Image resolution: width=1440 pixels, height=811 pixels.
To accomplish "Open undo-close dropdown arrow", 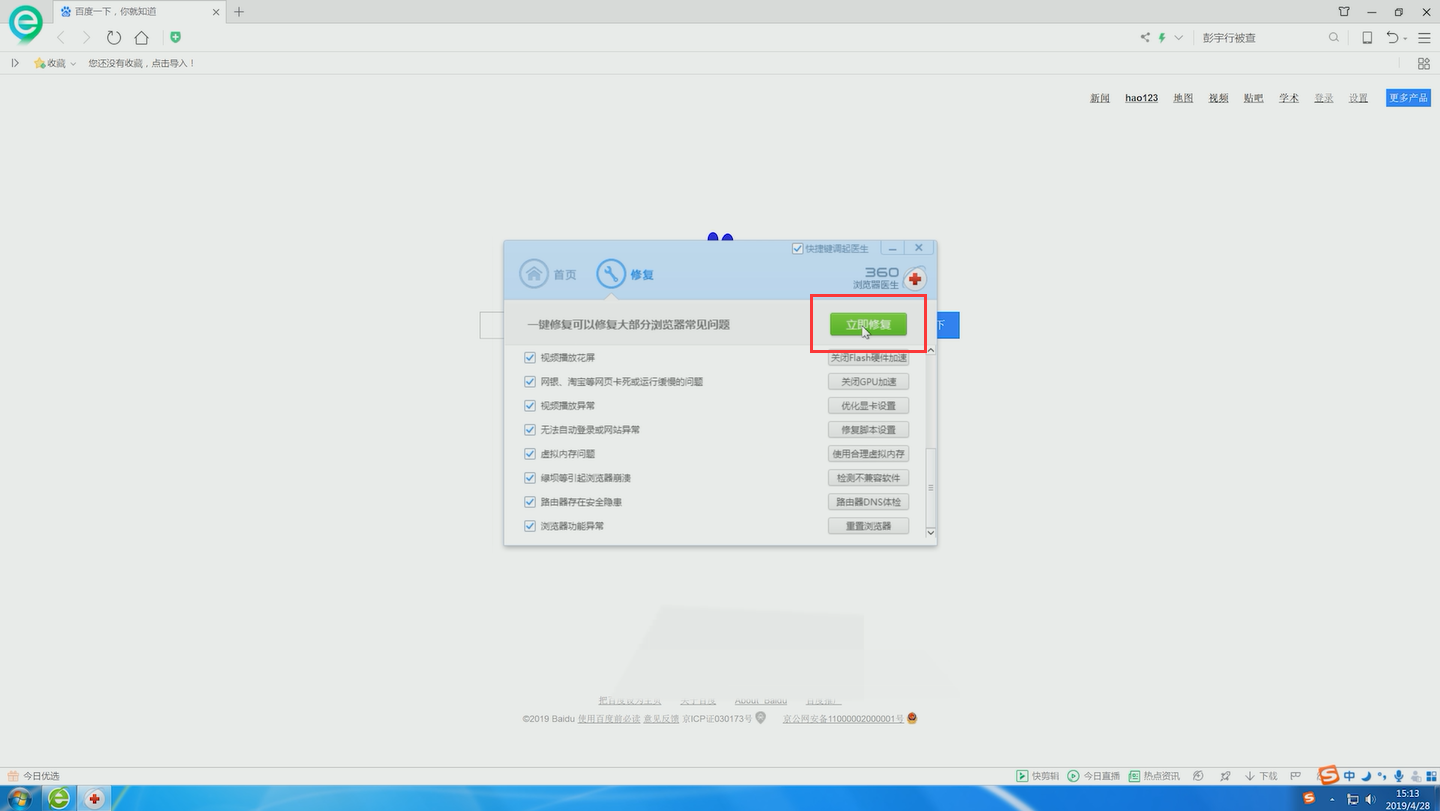I will point(1405,39).
